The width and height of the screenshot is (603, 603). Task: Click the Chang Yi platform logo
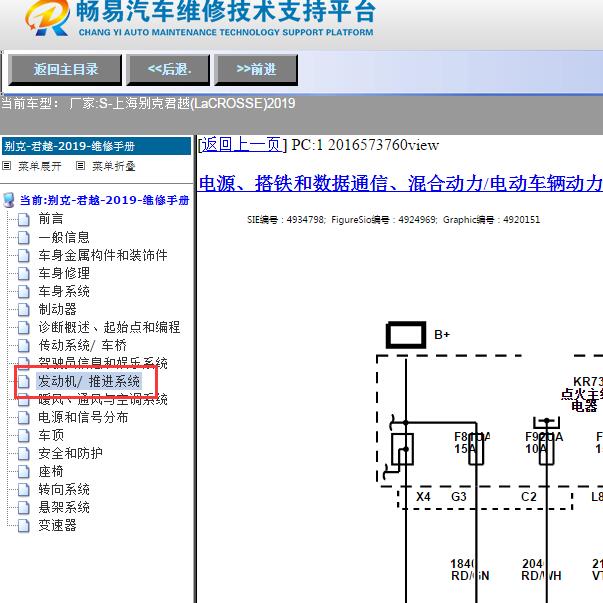[x=48, y=18]
